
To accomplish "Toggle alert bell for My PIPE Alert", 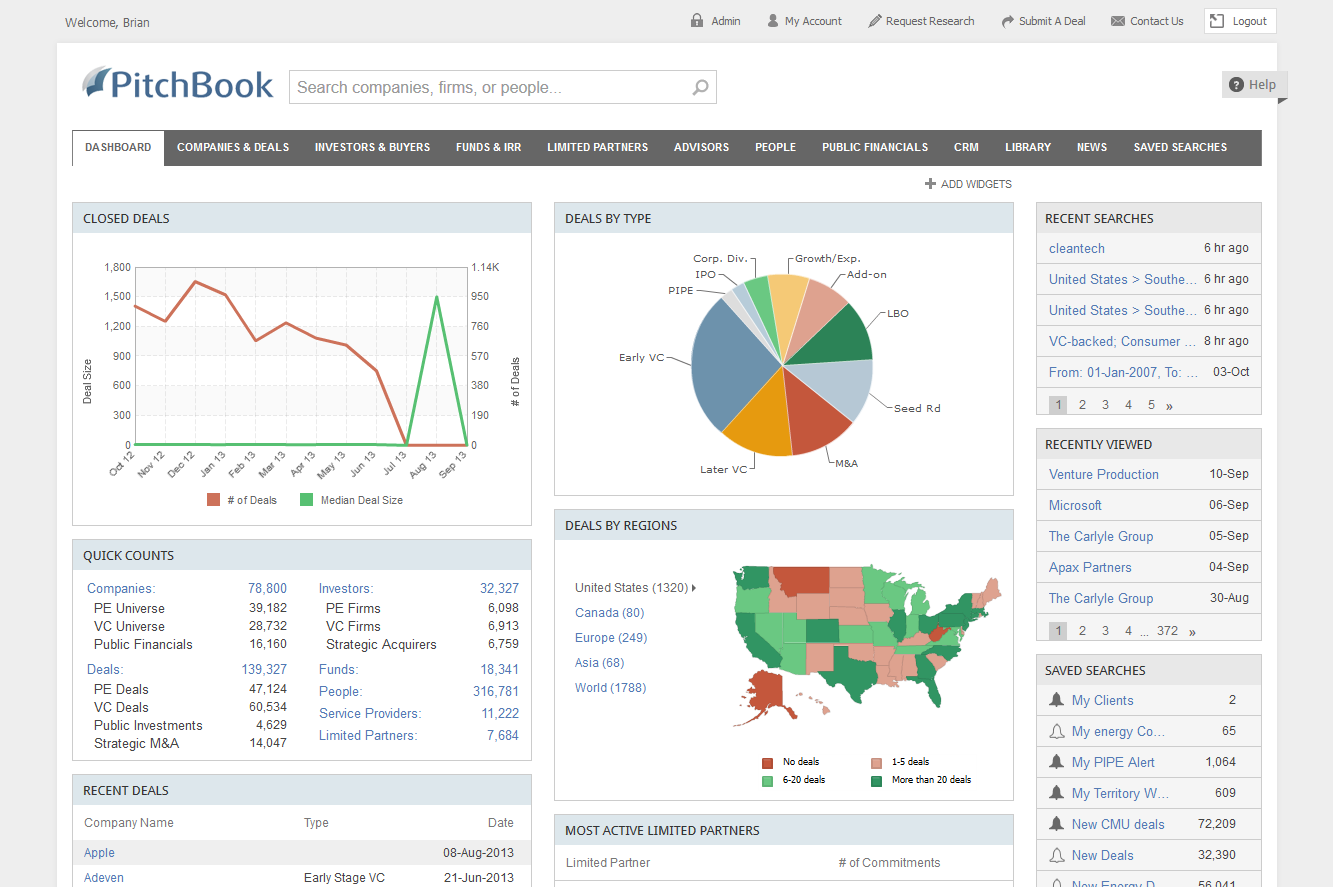I will coord(1056,762).
